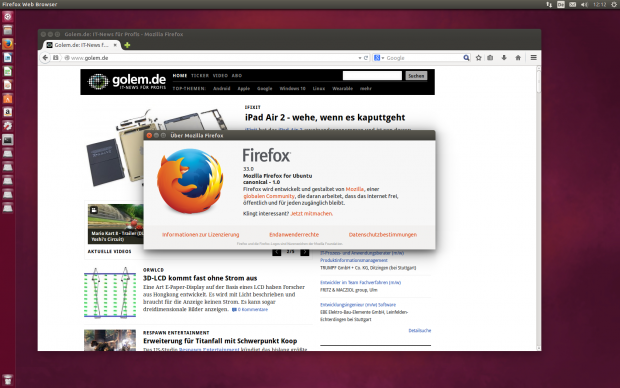Click the 'Detailsuche' link
This screenshot has width=620, height=388.
[420, 330]
